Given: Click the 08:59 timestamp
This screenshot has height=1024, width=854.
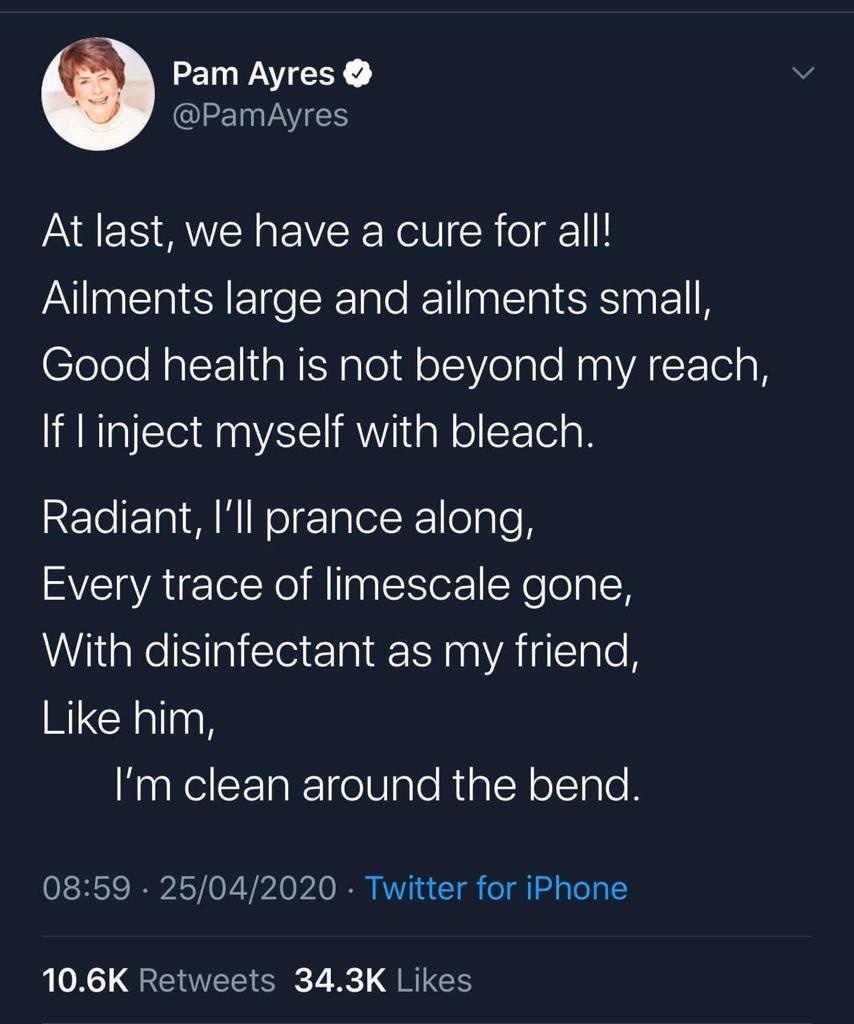Looking at the screenshot, I should [x=86, y=888].
